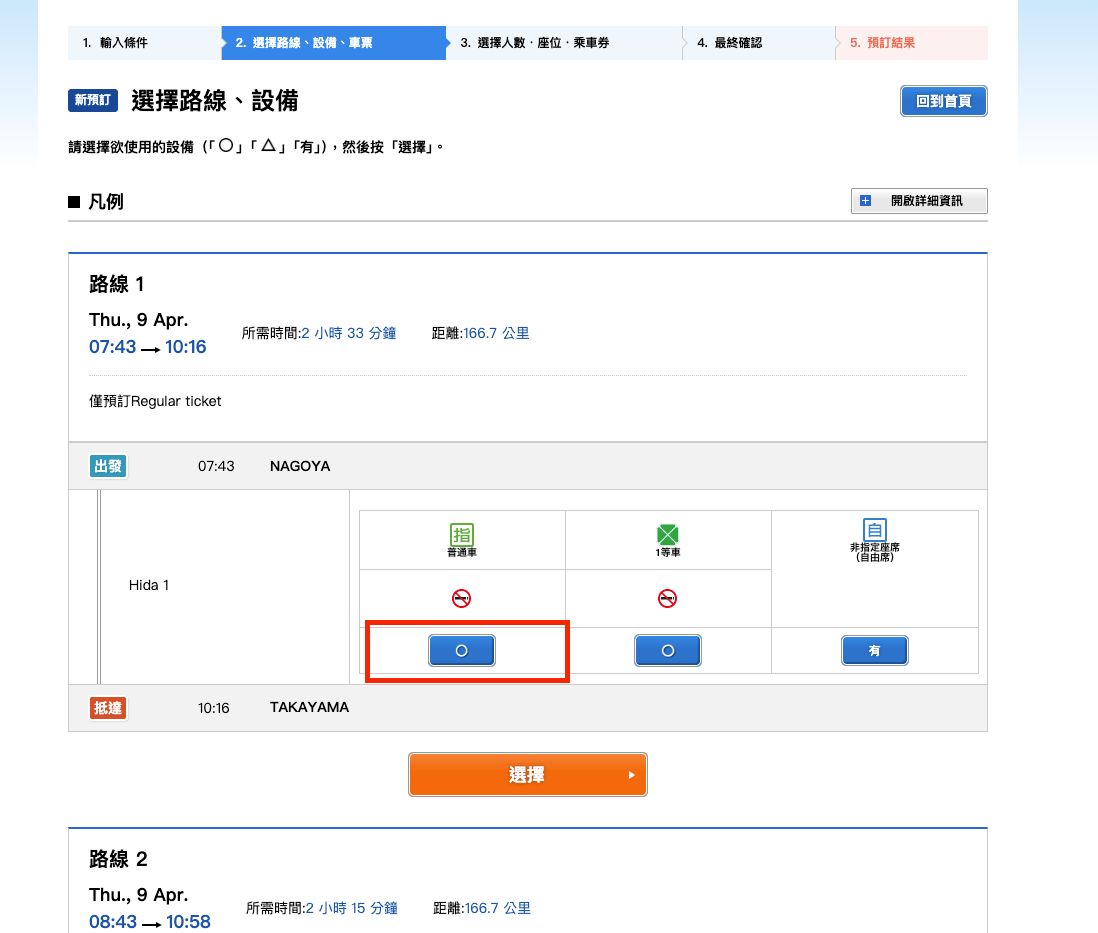Click the TAKAYAMA station name

[310, 707]
